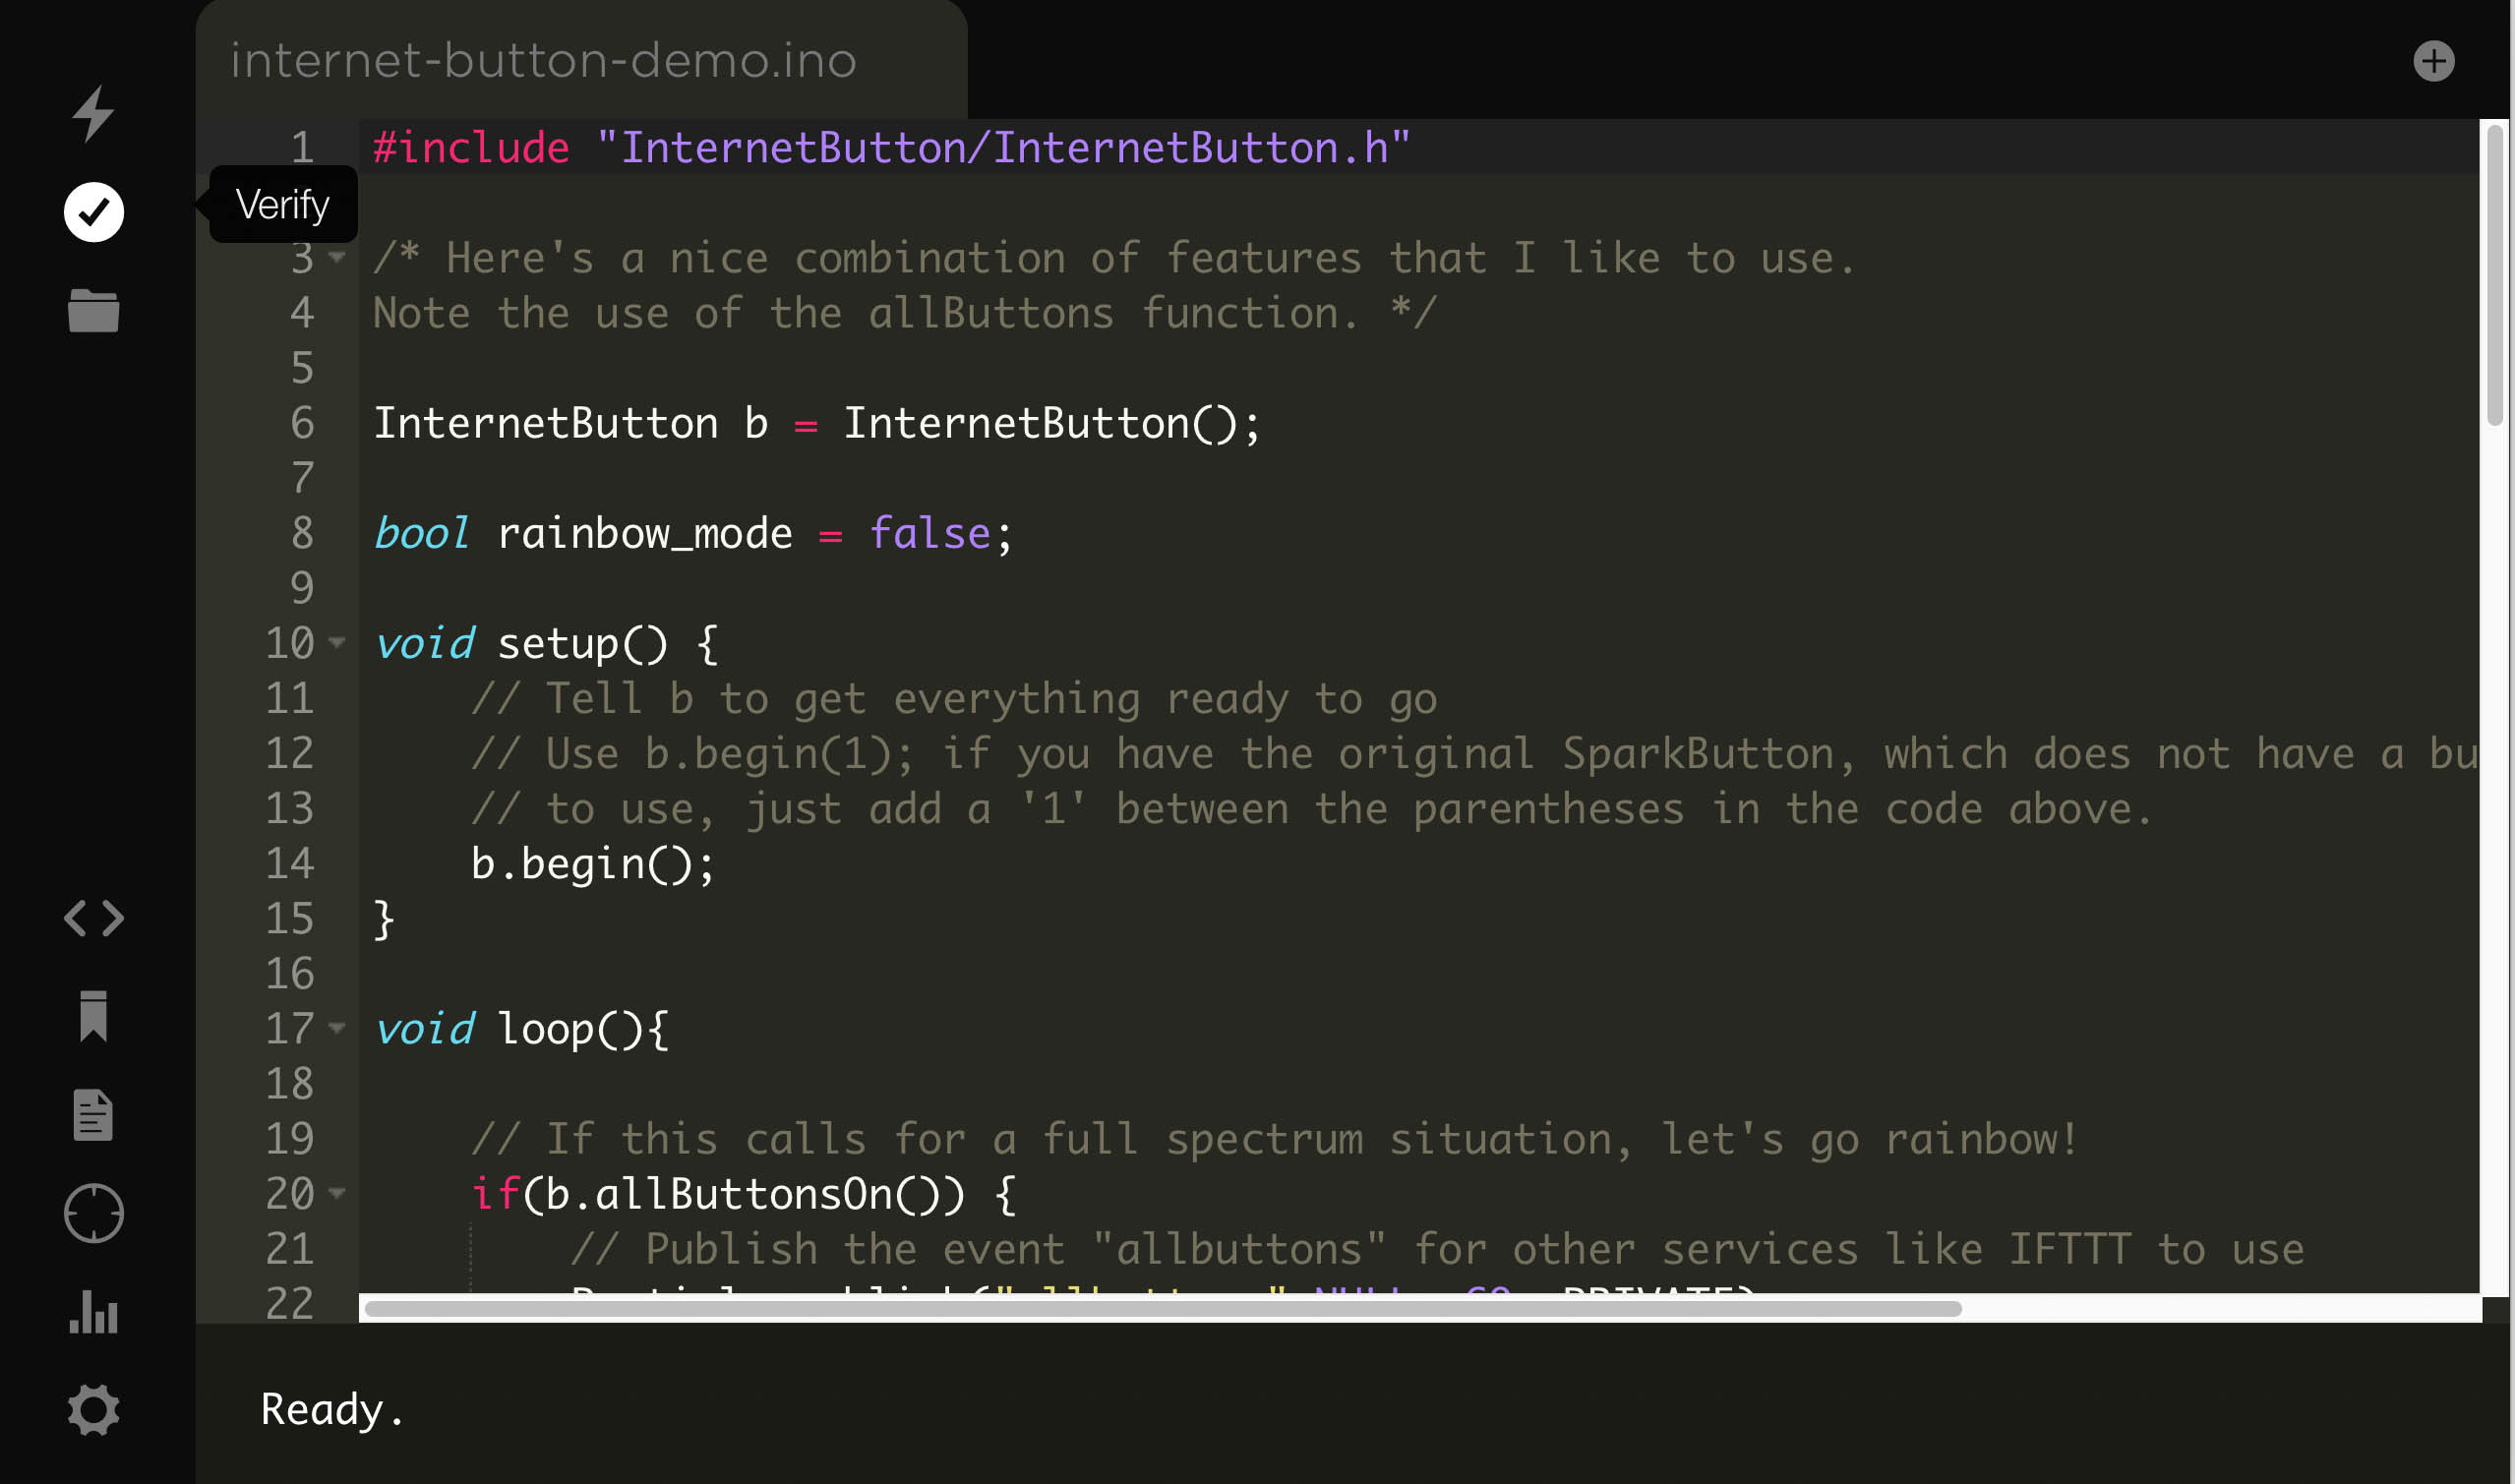This screenshot has height=1484, width=2515.
Task: Click the 'Tell b to get everything ready' comment
Action: pyautogui.click(x=953, y=698)
